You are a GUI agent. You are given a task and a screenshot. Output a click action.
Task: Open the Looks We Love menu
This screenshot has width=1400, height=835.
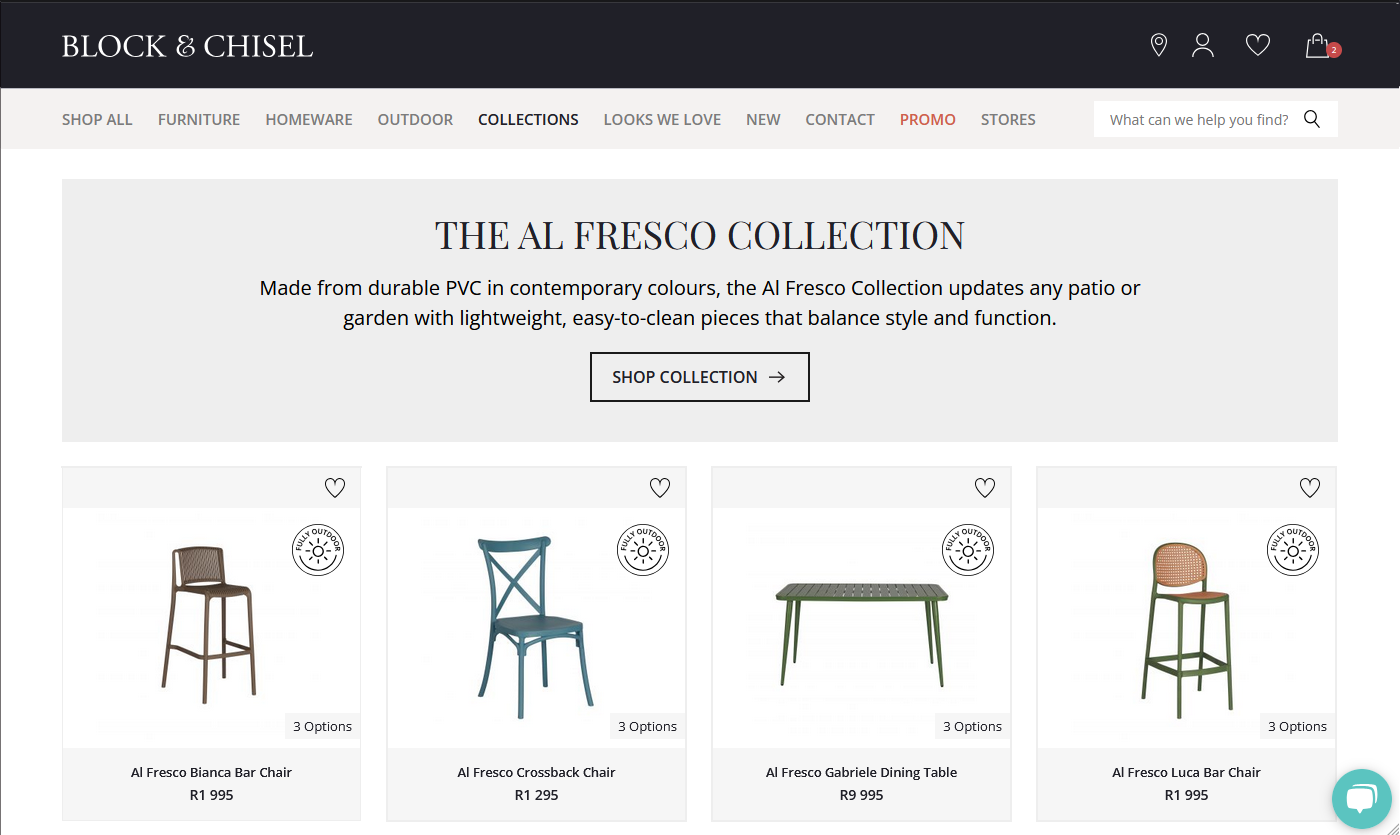click(662, 119)
